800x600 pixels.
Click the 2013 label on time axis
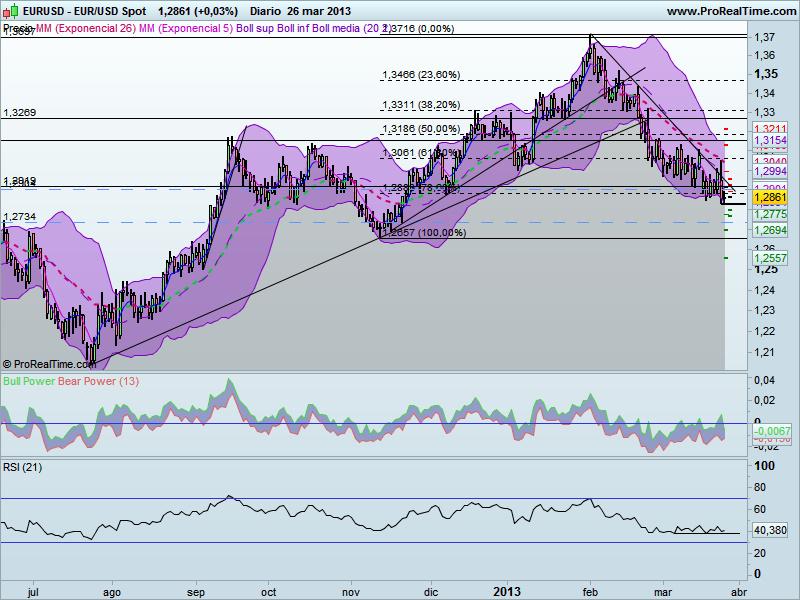point(507,591)
